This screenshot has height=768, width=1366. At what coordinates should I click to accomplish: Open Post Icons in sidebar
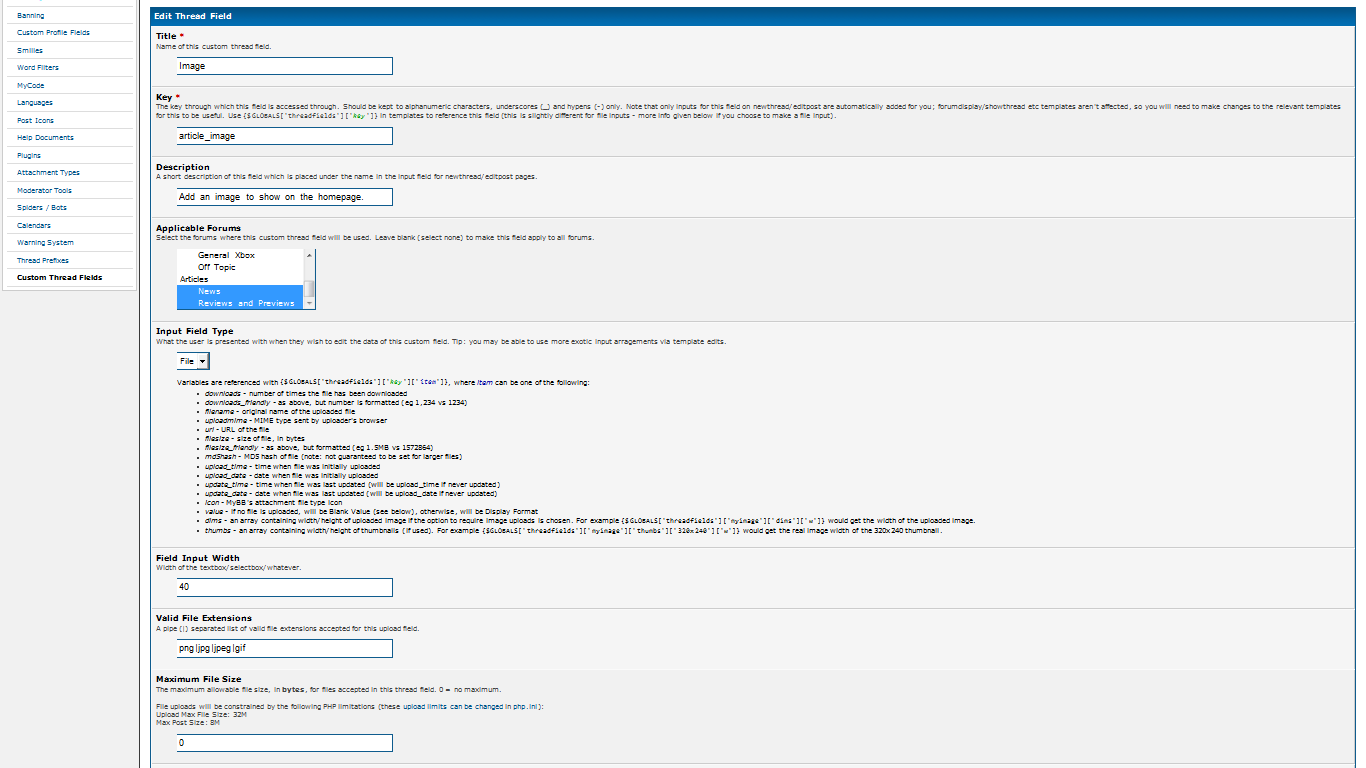[x=35, y=121]
